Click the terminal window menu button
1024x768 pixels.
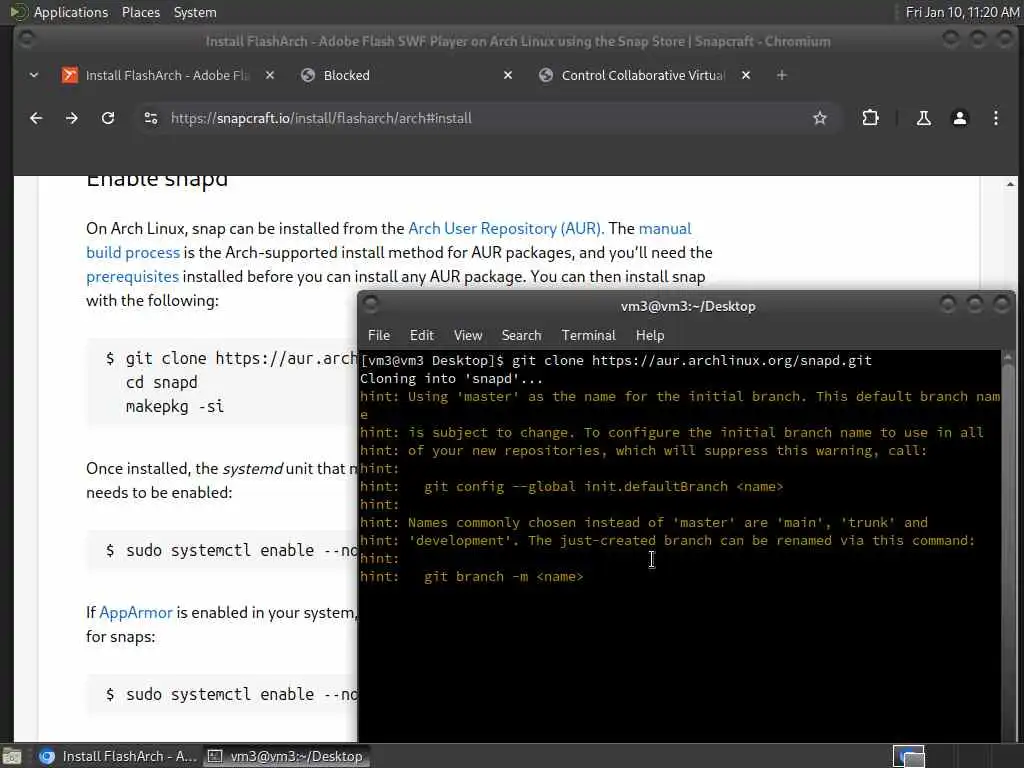click(x=370, y=304)
